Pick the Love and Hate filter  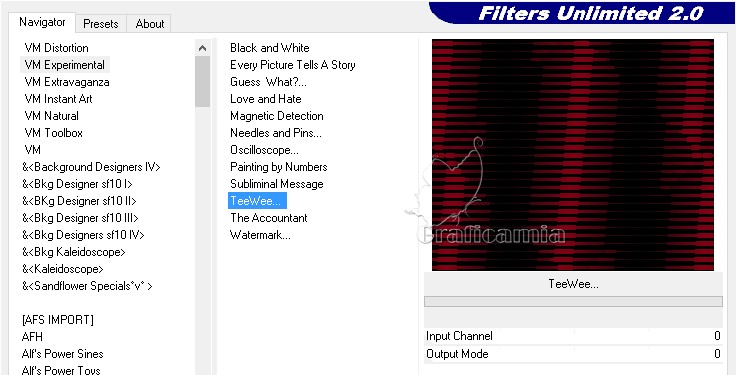266,99
